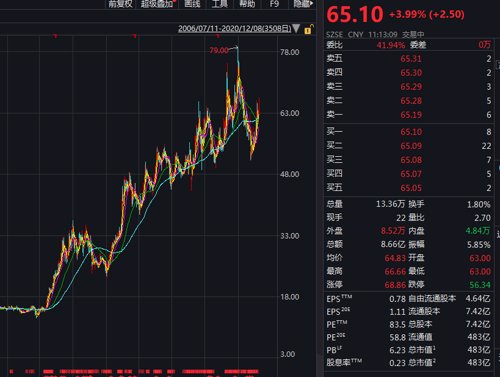Click the 跌停 limit-down price 56.34

(x=480, y=285)
